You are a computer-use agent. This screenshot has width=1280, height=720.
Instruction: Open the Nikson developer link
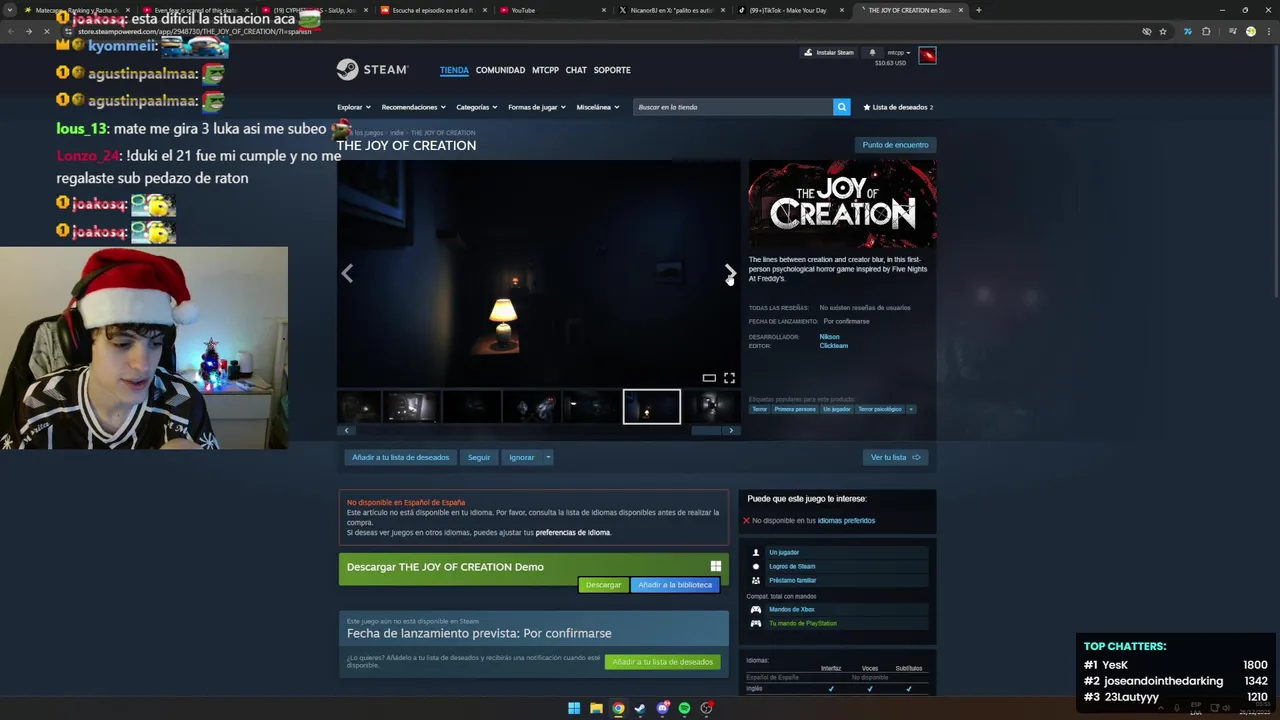pyautogui.click(x=829, y=337)
